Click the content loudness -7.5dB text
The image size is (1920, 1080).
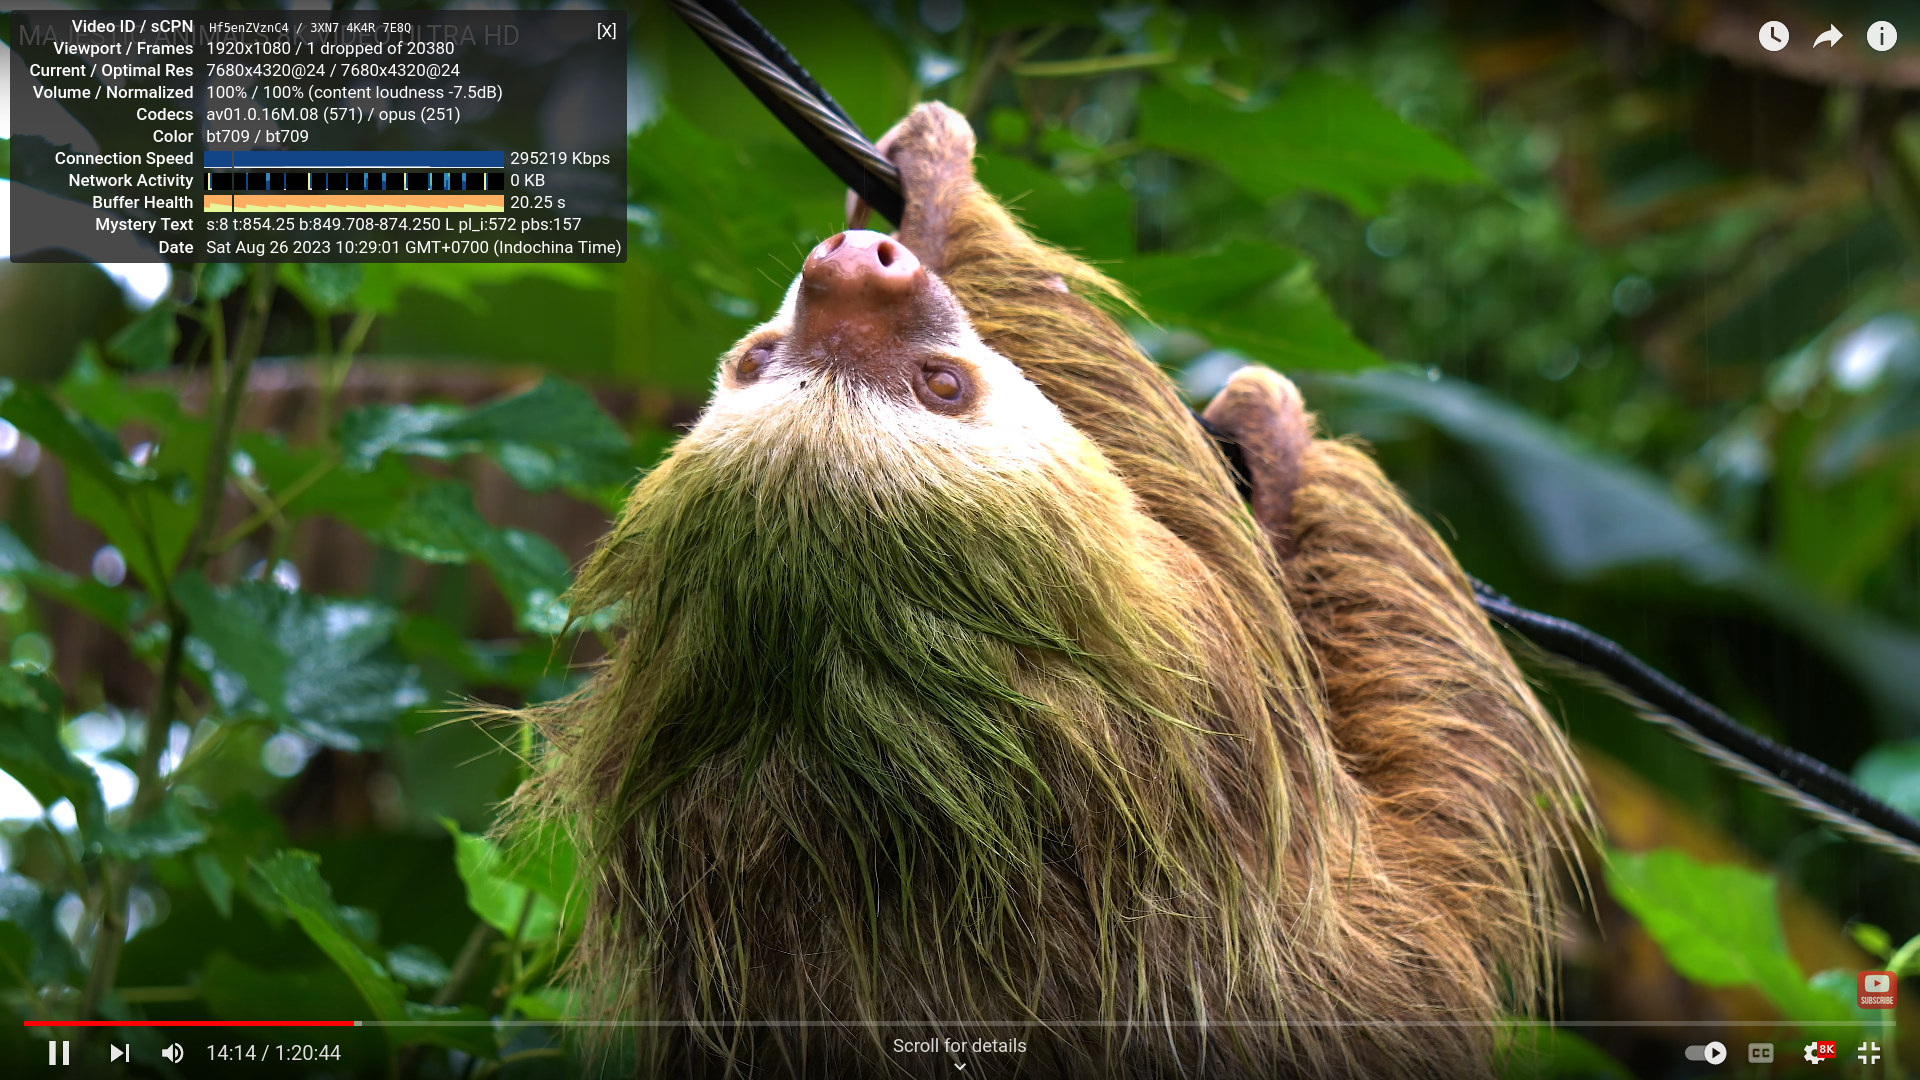pyautogui.click(x=405, y=92)
